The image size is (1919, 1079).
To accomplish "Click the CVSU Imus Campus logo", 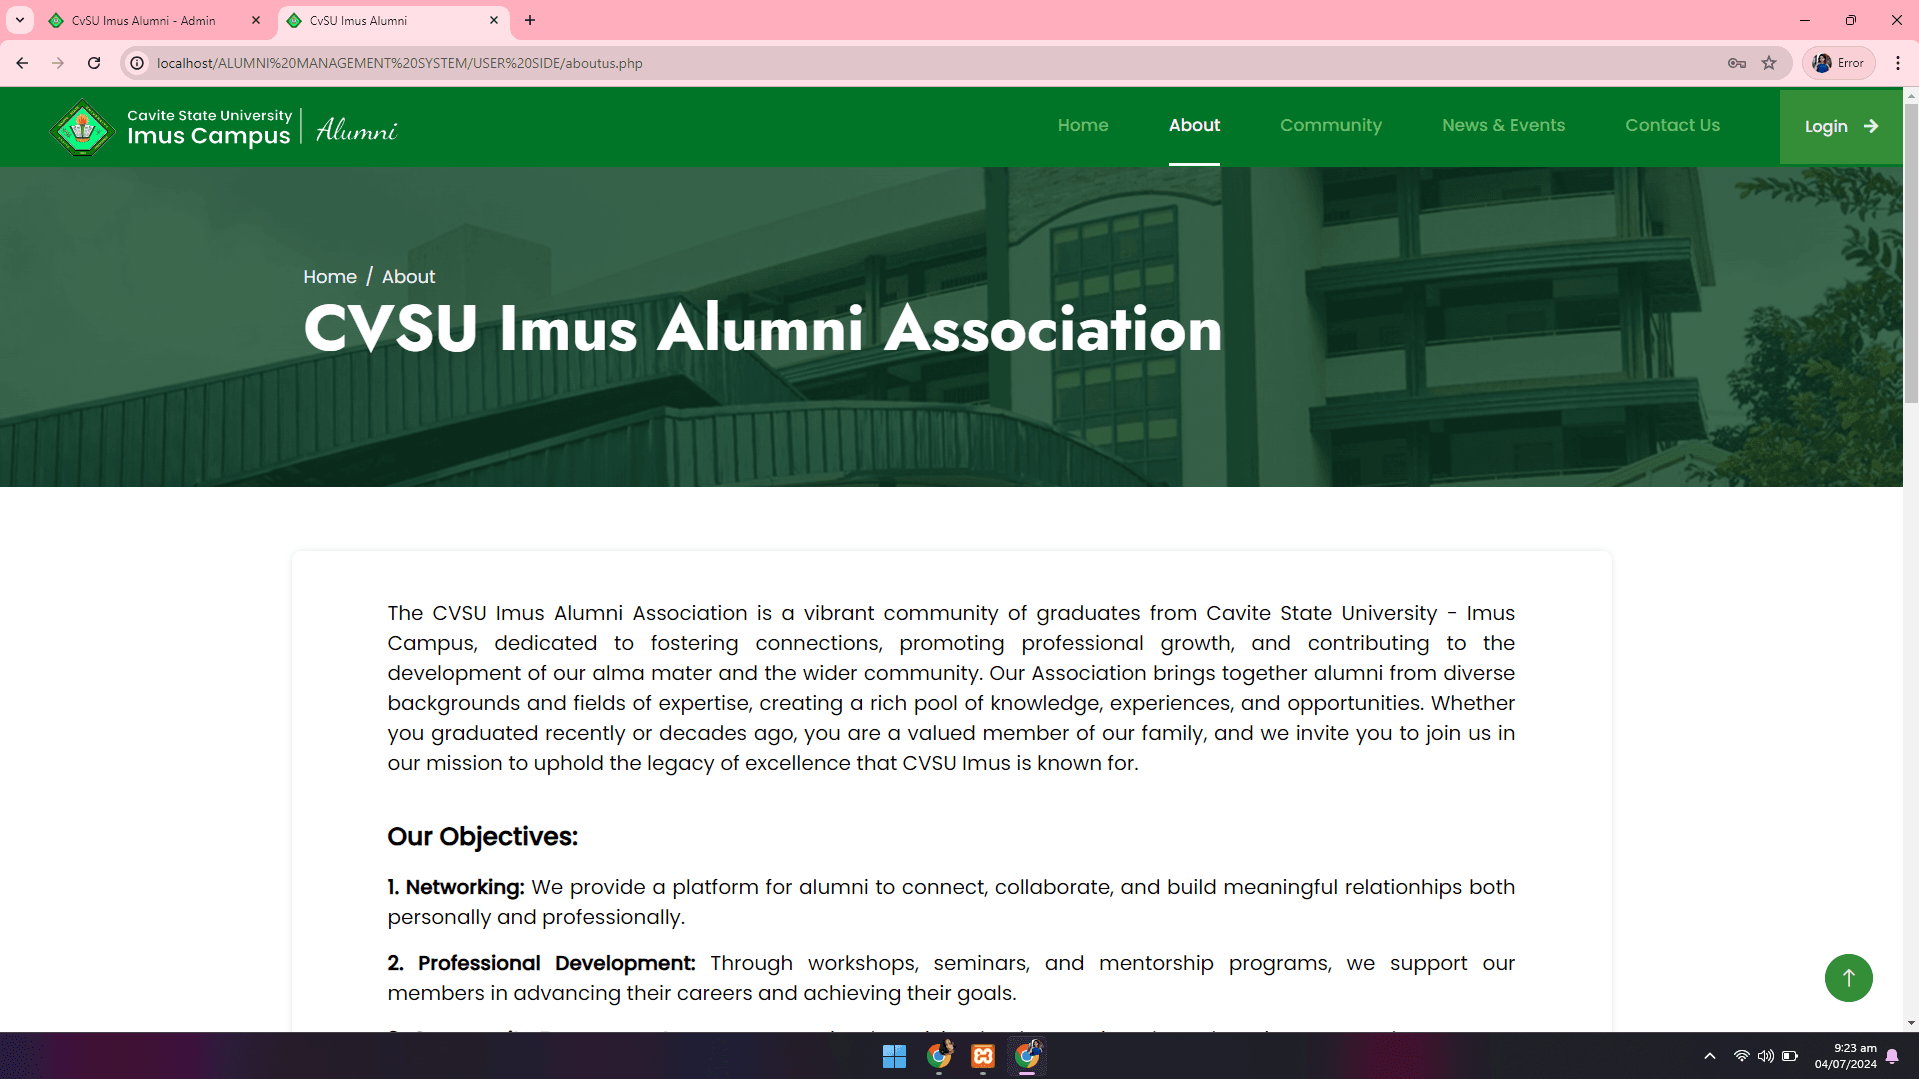I will click(x=82, y=127).
